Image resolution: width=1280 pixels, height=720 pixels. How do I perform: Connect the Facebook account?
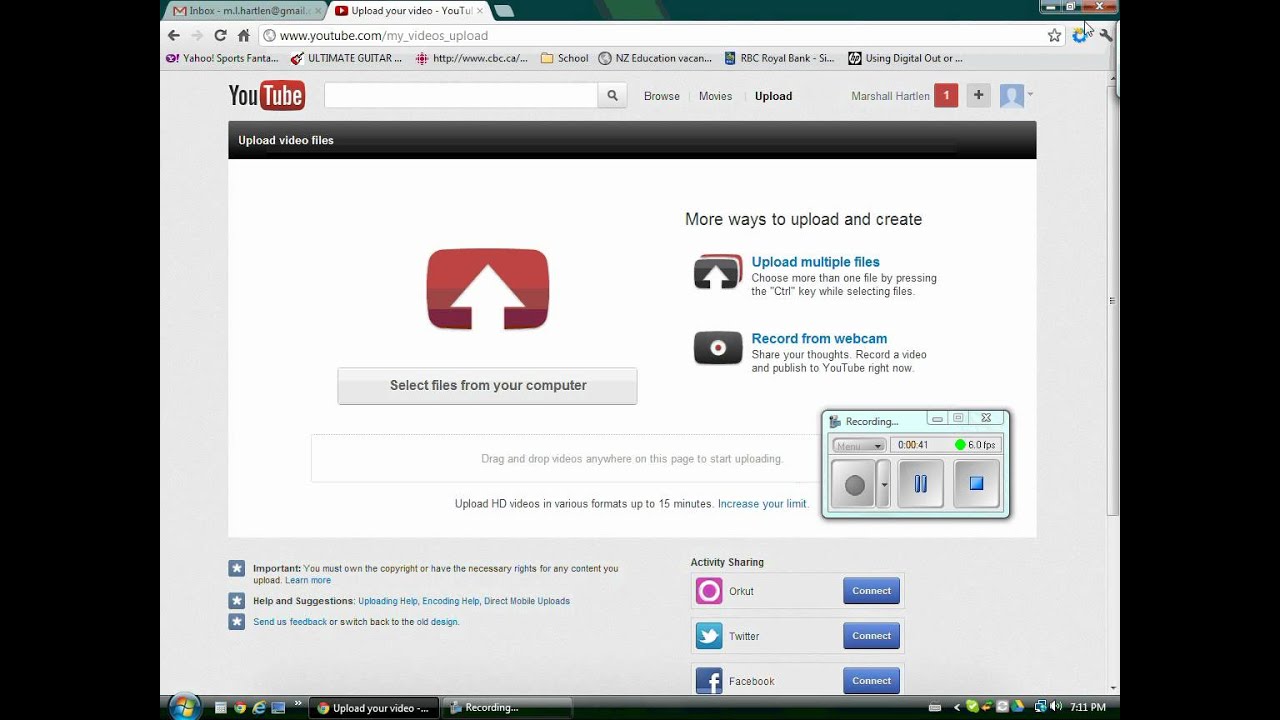pyautogui.click(x=871, y=681)
